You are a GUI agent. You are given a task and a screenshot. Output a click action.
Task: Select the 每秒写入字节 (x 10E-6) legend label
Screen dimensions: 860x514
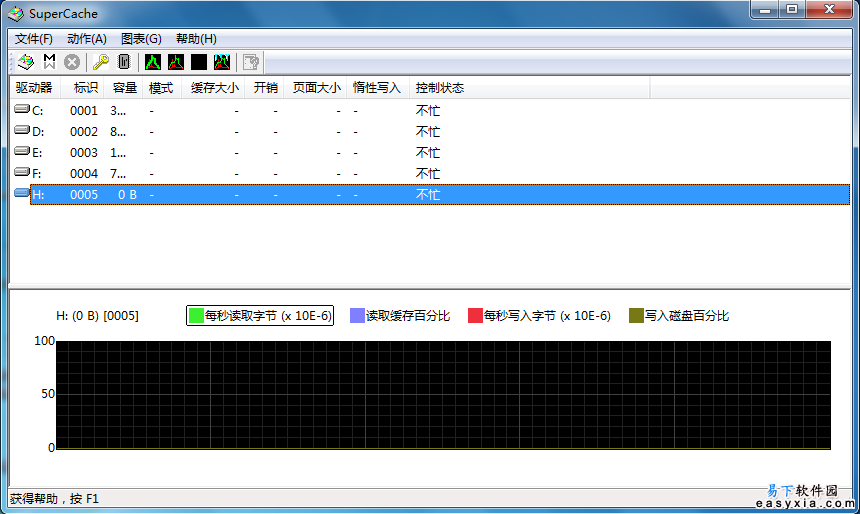click(547, 316)
